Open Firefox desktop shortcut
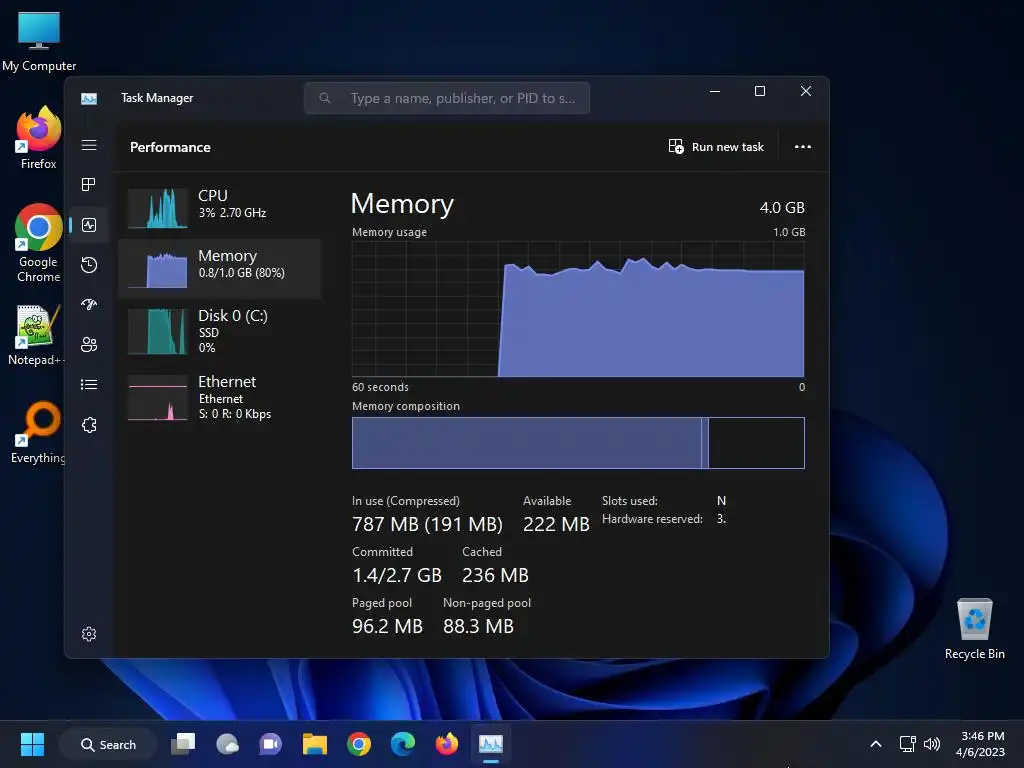Screen dimensions: 1024x768 pos(39,138)
